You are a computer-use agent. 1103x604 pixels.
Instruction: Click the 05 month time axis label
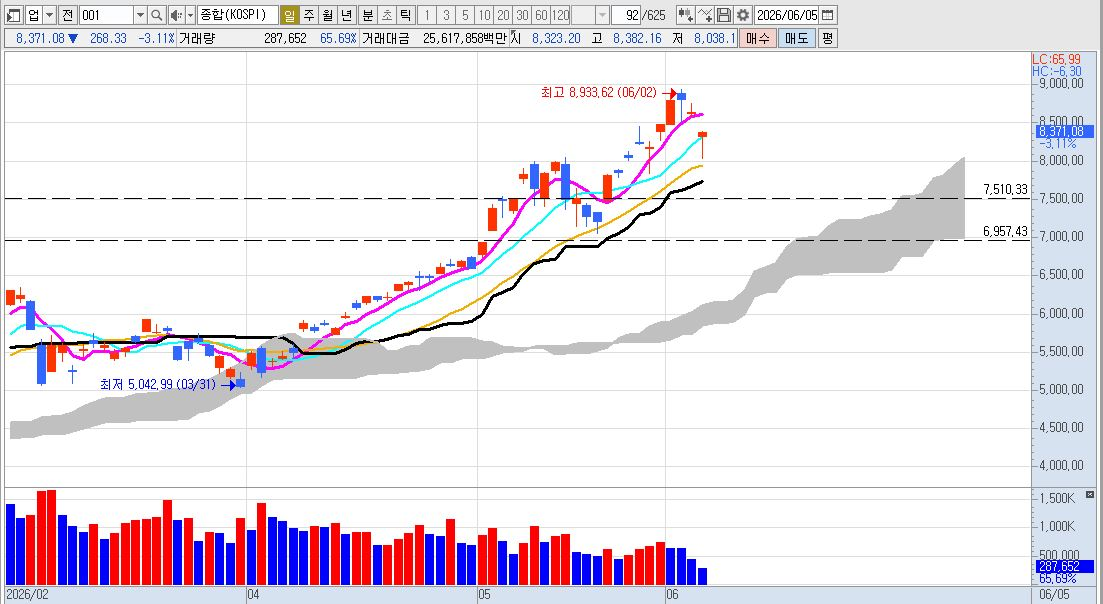[484, 595]
